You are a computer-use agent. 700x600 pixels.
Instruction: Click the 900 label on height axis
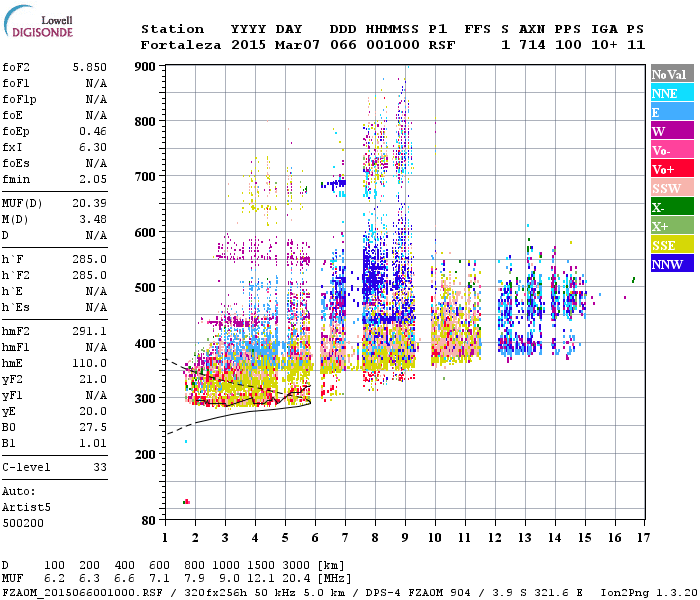click(146, 66)
